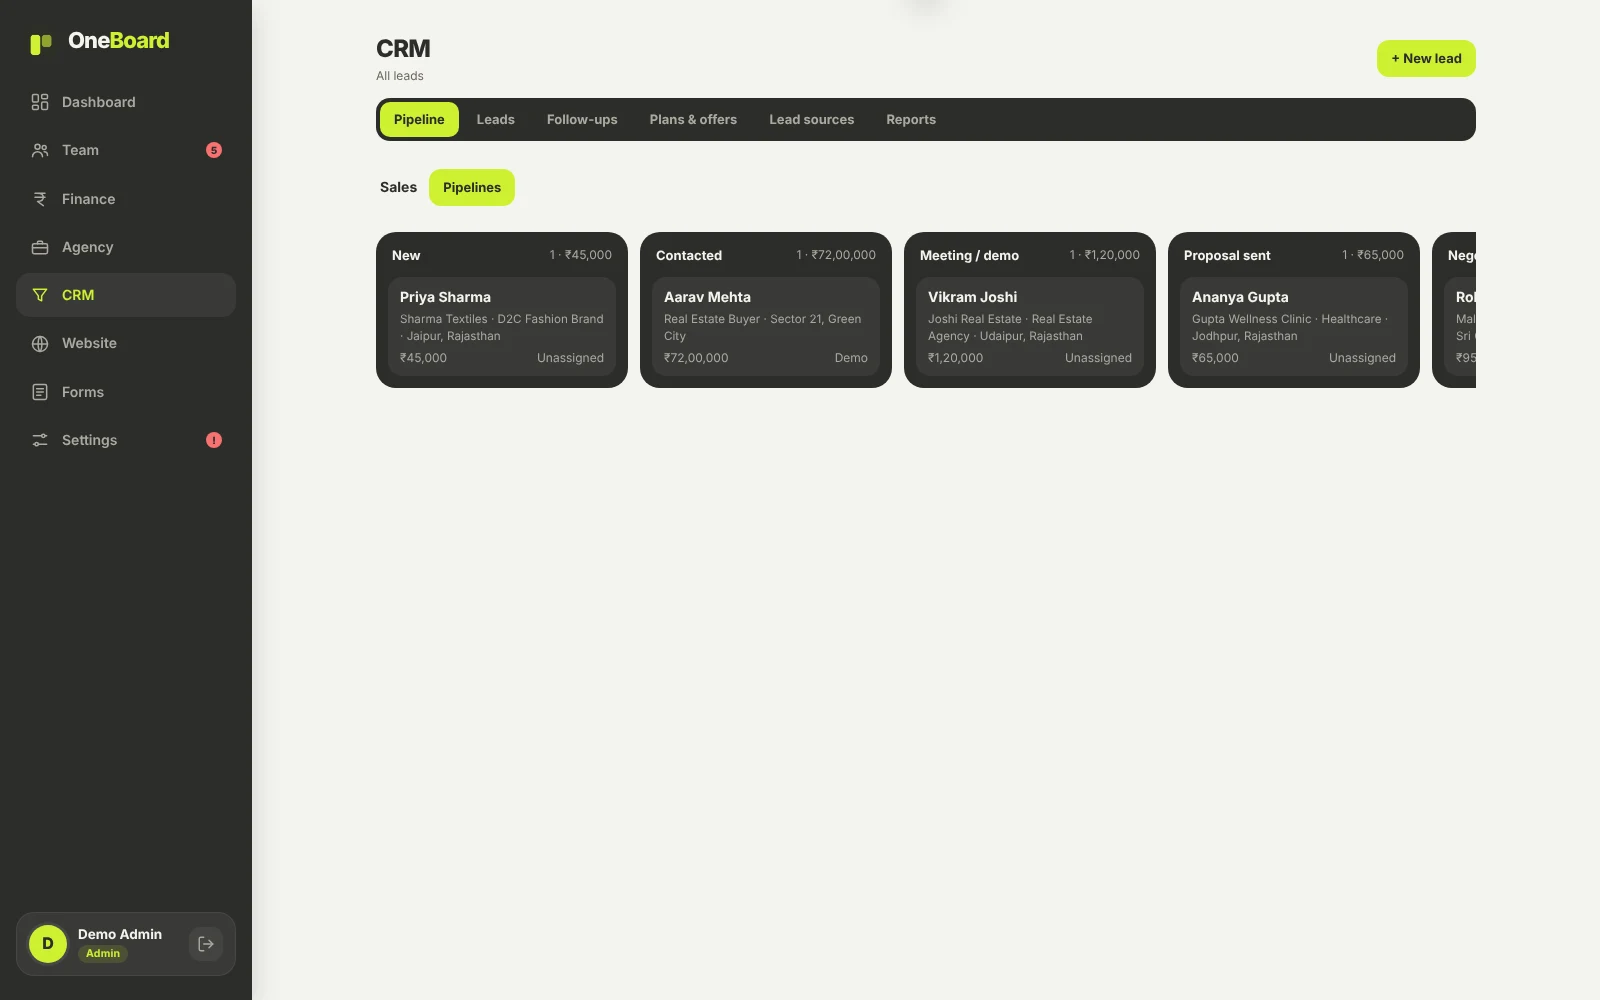The image size is (1600, 1000).
Task: Open the Leads tab
Action: (495, 119)
